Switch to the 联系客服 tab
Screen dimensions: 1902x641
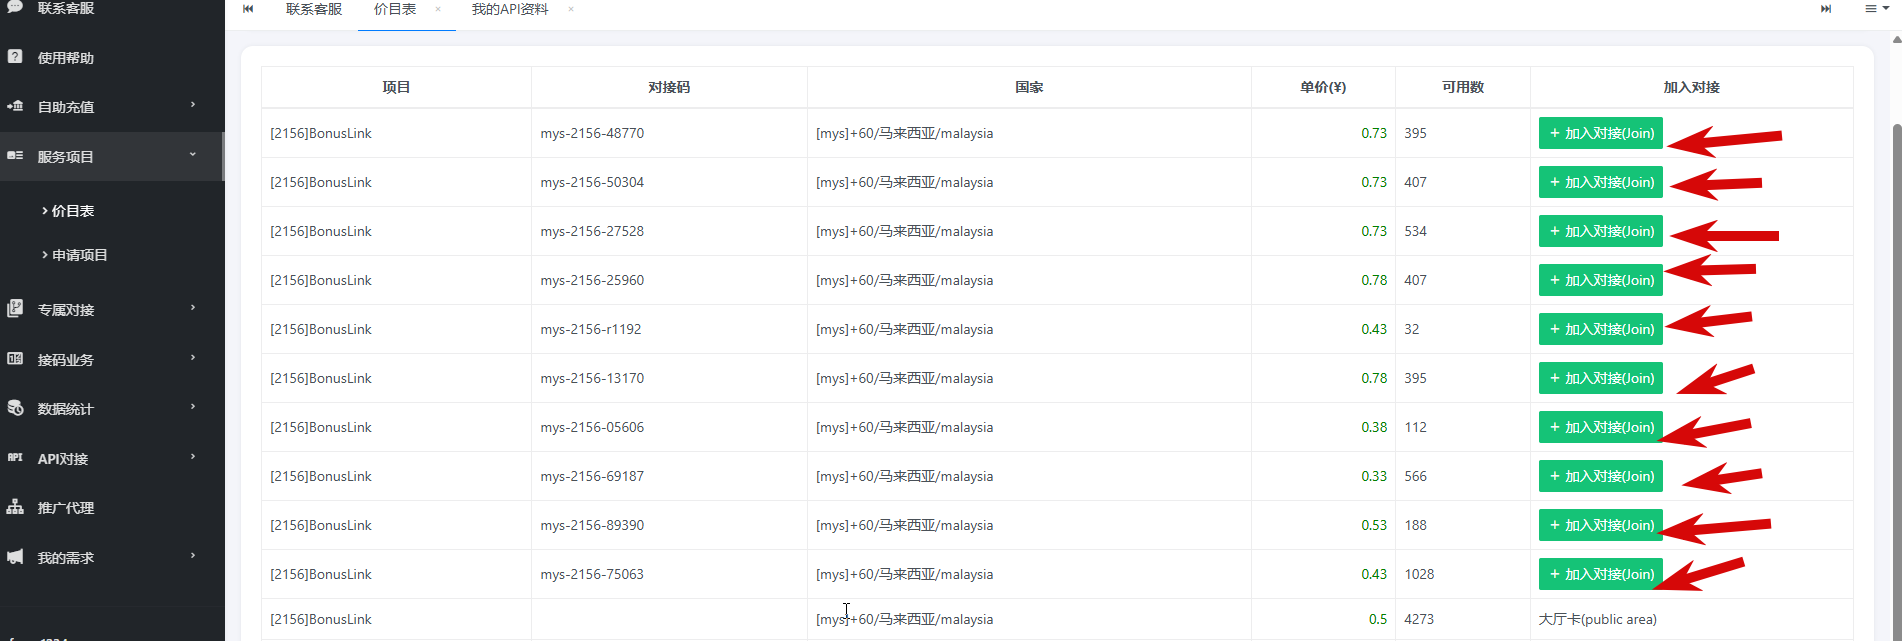click(314, 9)
